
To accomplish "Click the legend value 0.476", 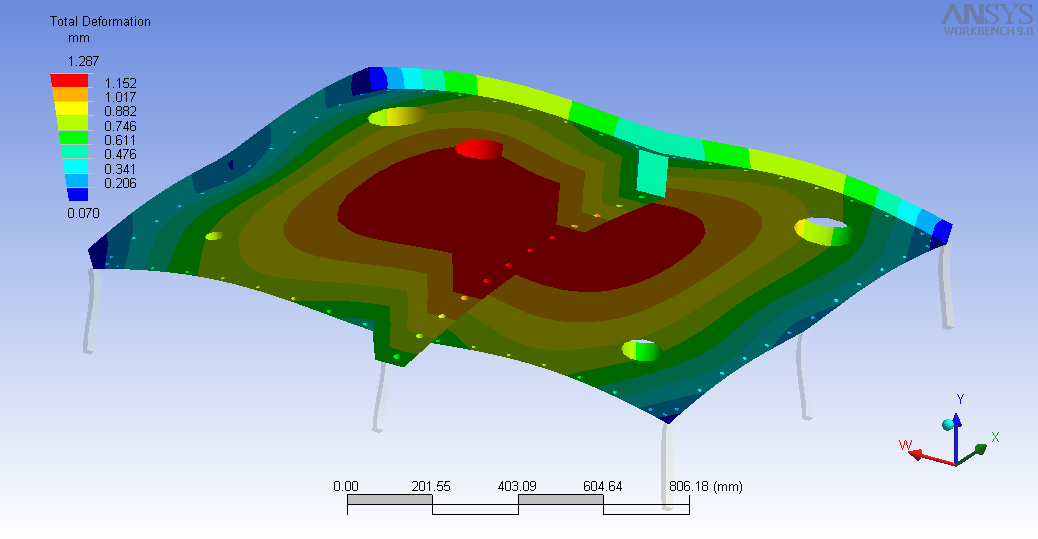I will [x=120, y=154].
